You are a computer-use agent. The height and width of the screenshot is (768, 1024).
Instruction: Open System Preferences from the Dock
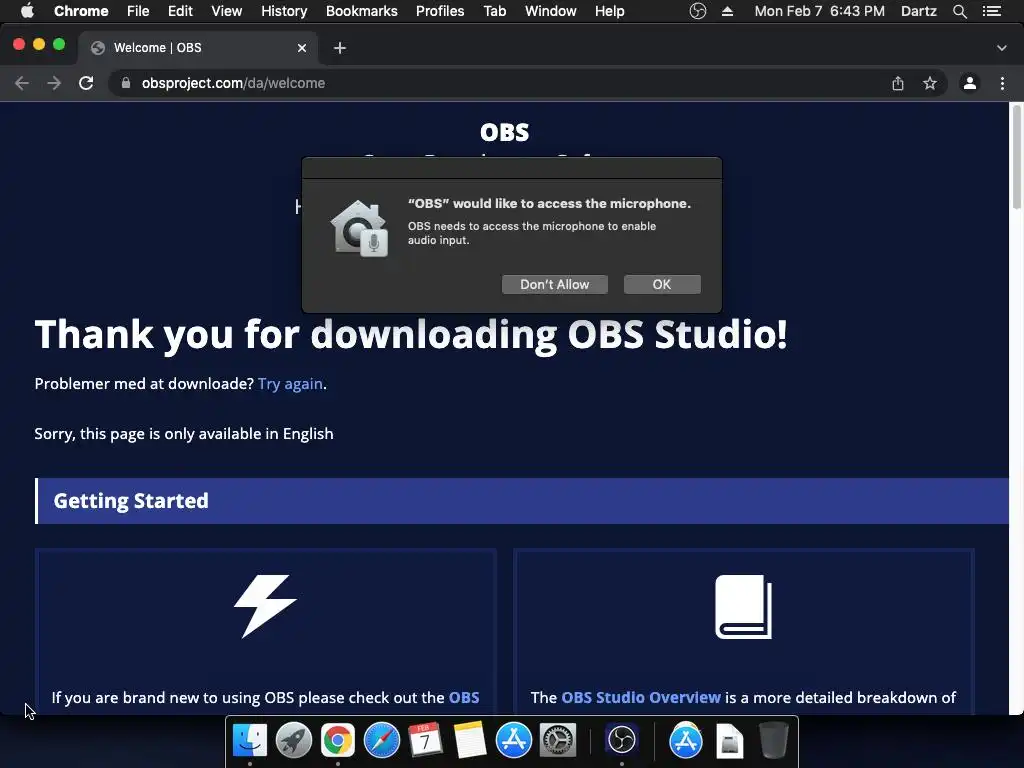(557, 740)
